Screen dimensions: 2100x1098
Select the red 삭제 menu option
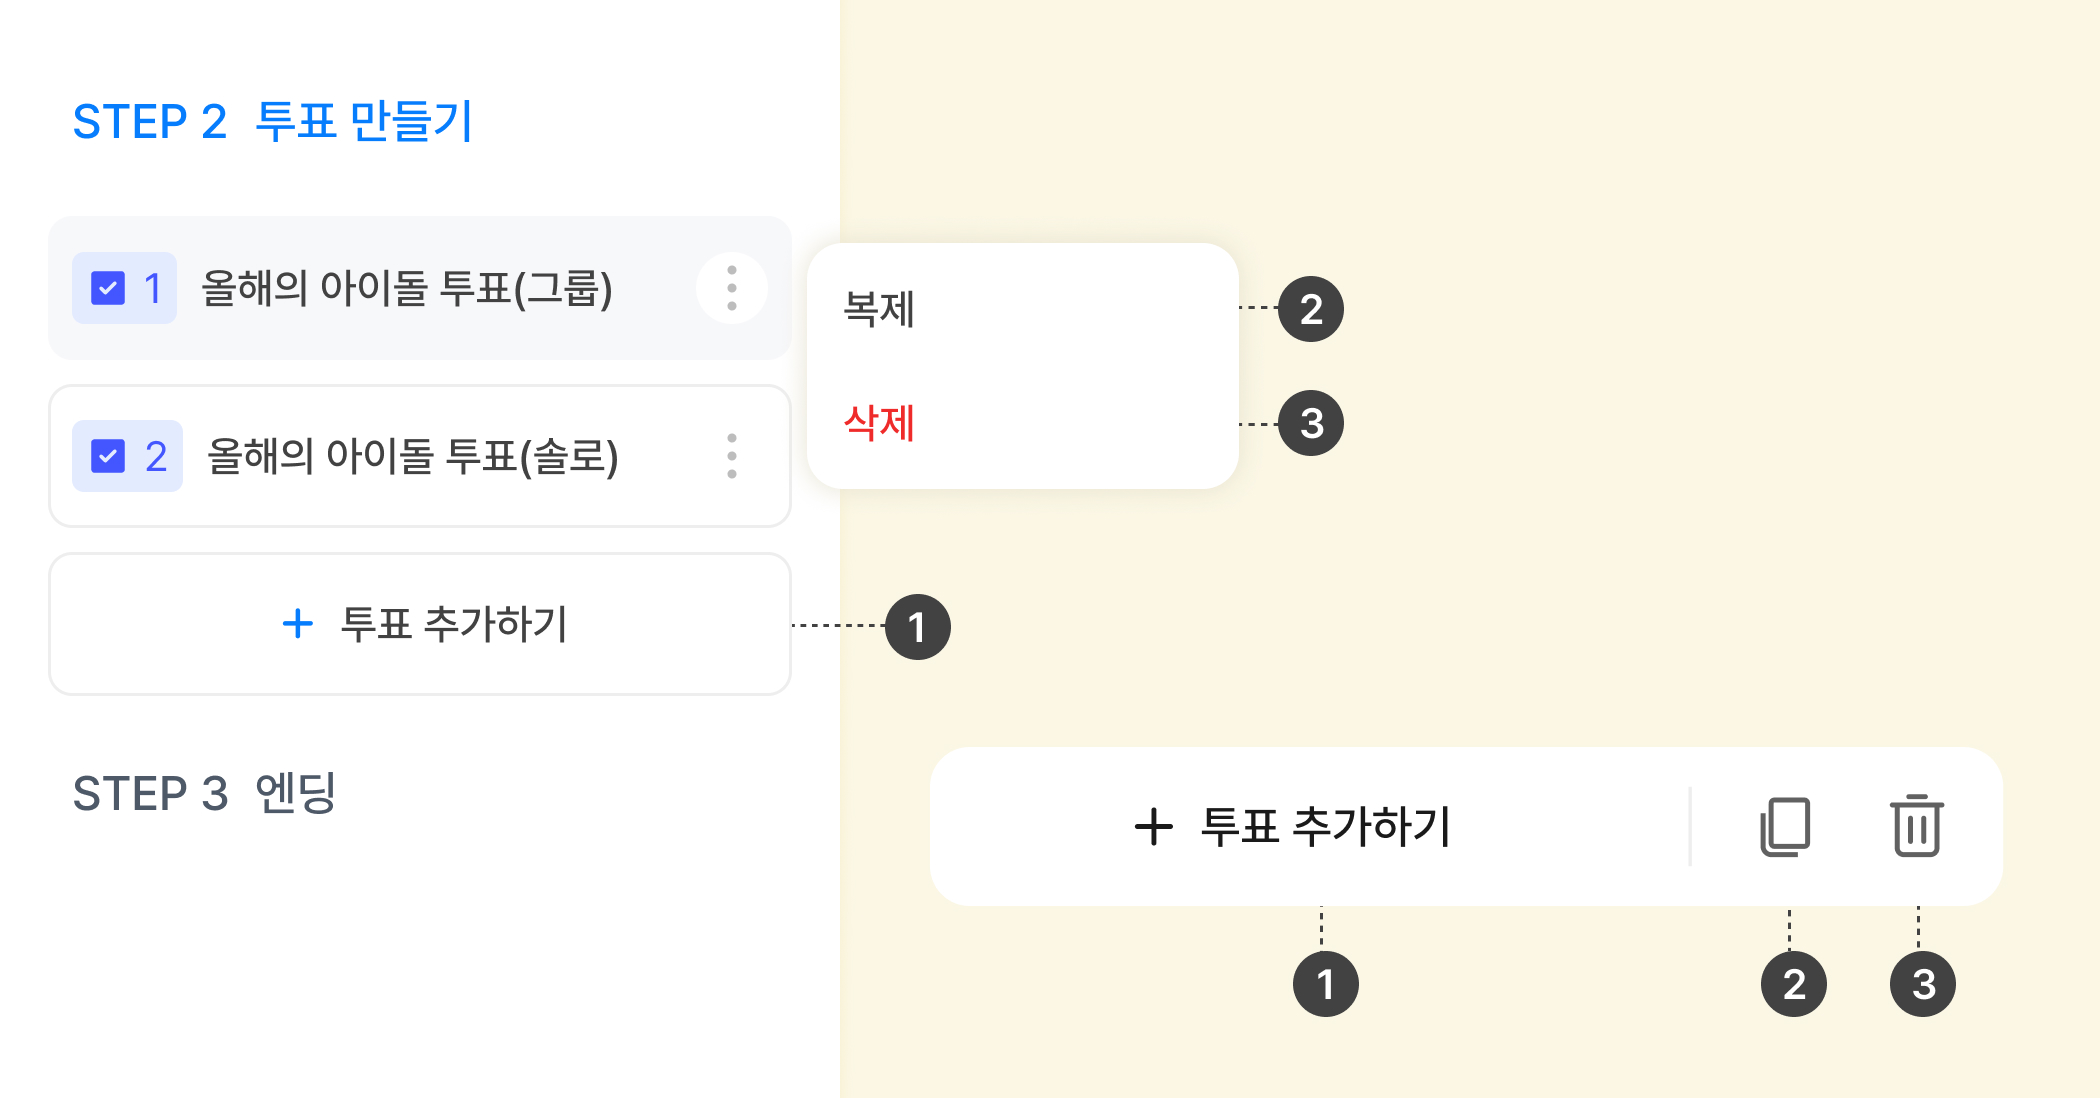point(880,423)
